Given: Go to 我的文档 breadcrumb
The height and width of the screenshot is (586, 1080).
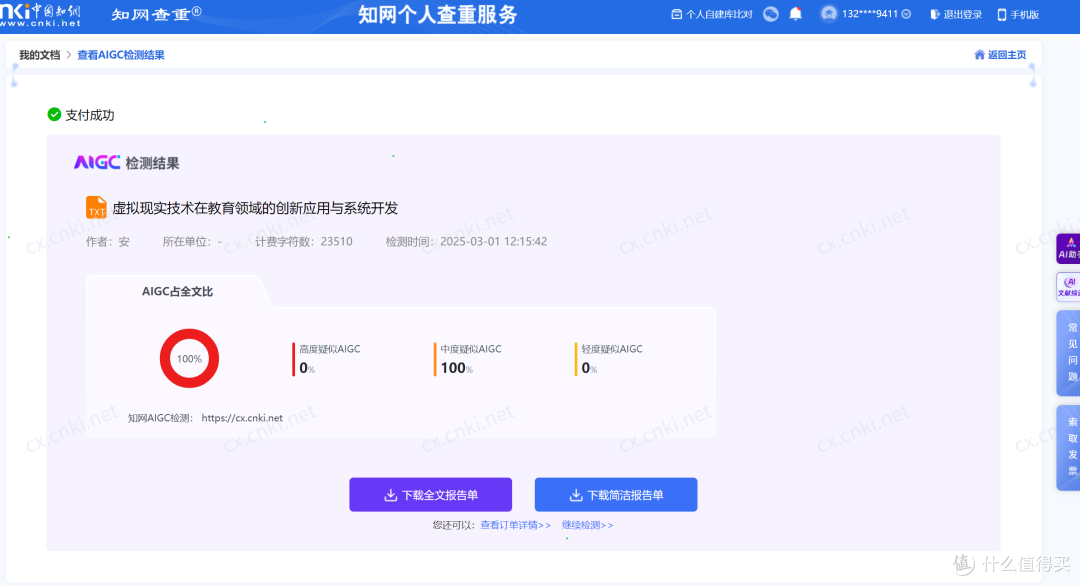Looking at the screenshot, I should pyautogui.click(x=39, y=55).
